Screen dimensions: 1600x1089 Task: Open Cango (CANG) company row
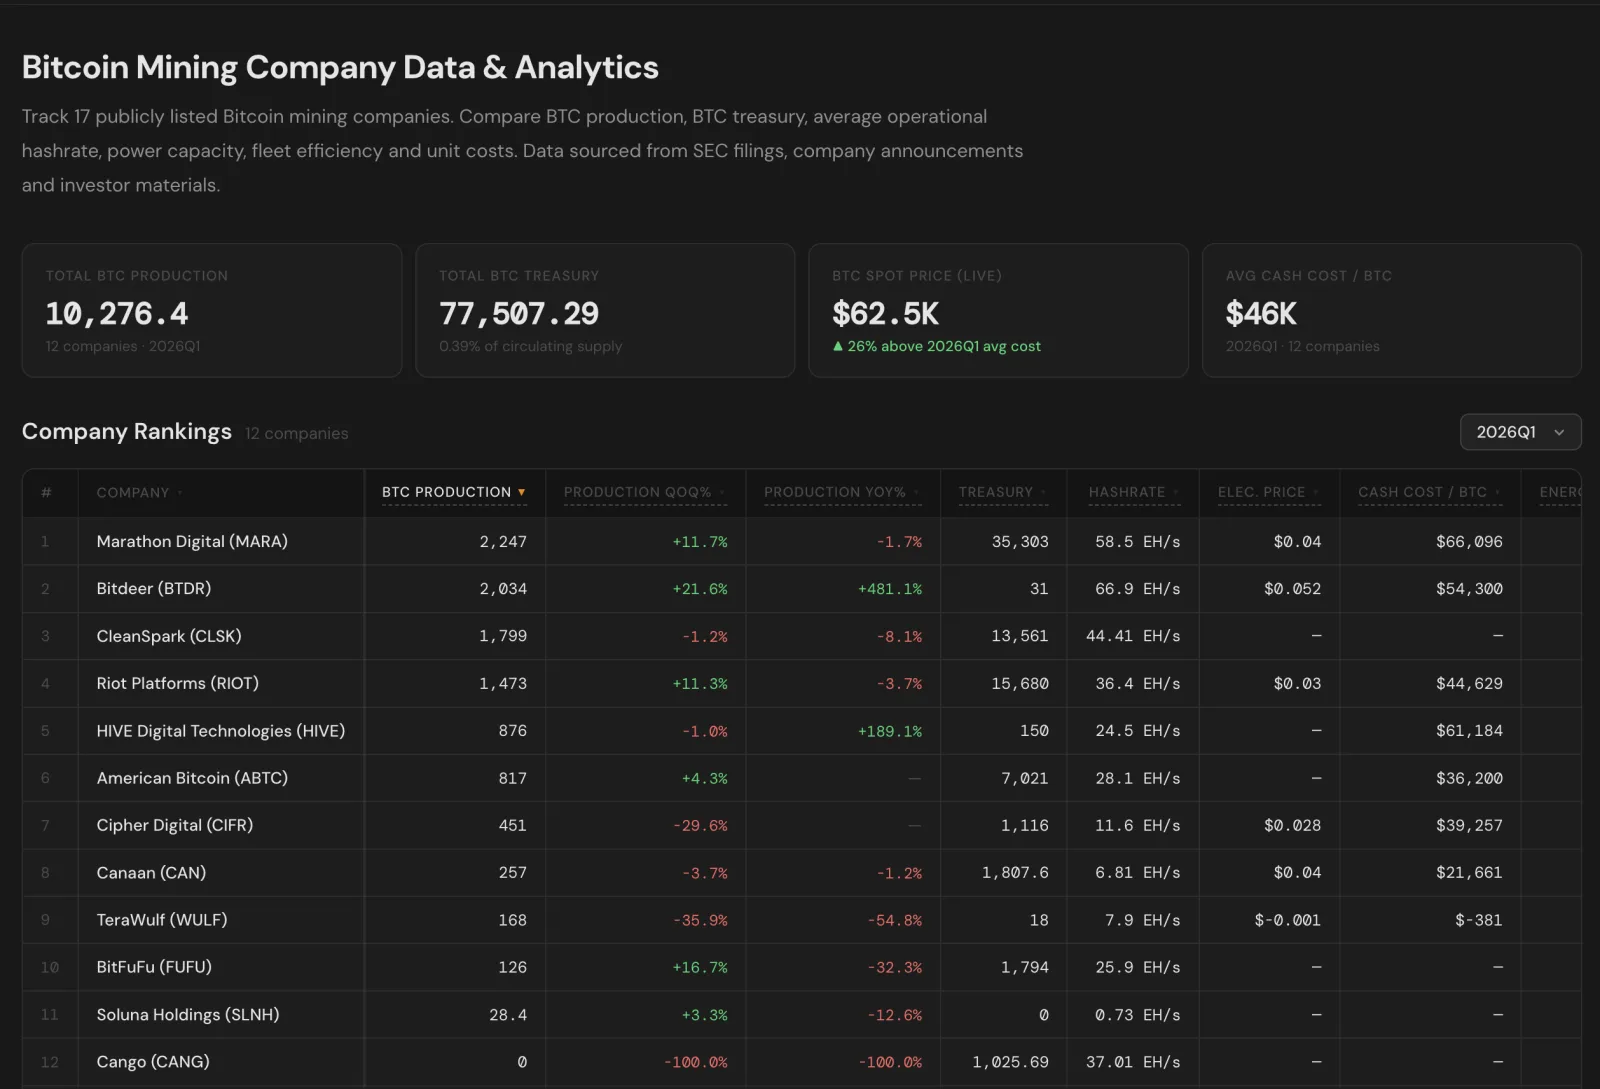[802, 1062]
